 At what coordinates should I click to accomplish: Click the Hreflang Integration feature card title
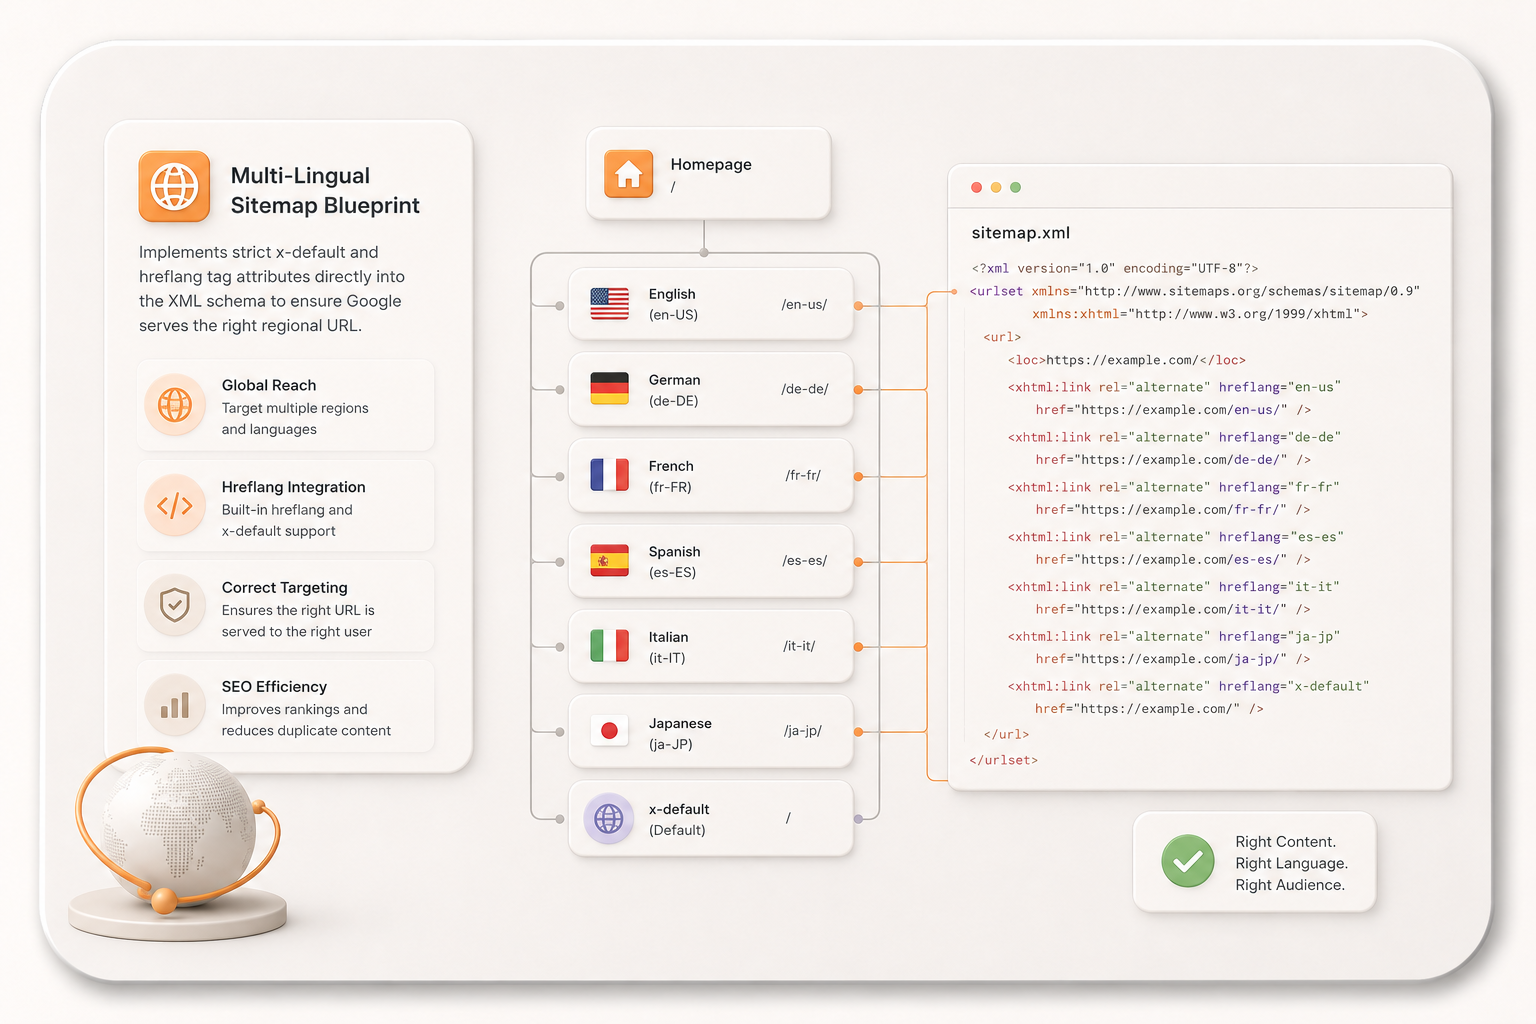pos(293,487)
